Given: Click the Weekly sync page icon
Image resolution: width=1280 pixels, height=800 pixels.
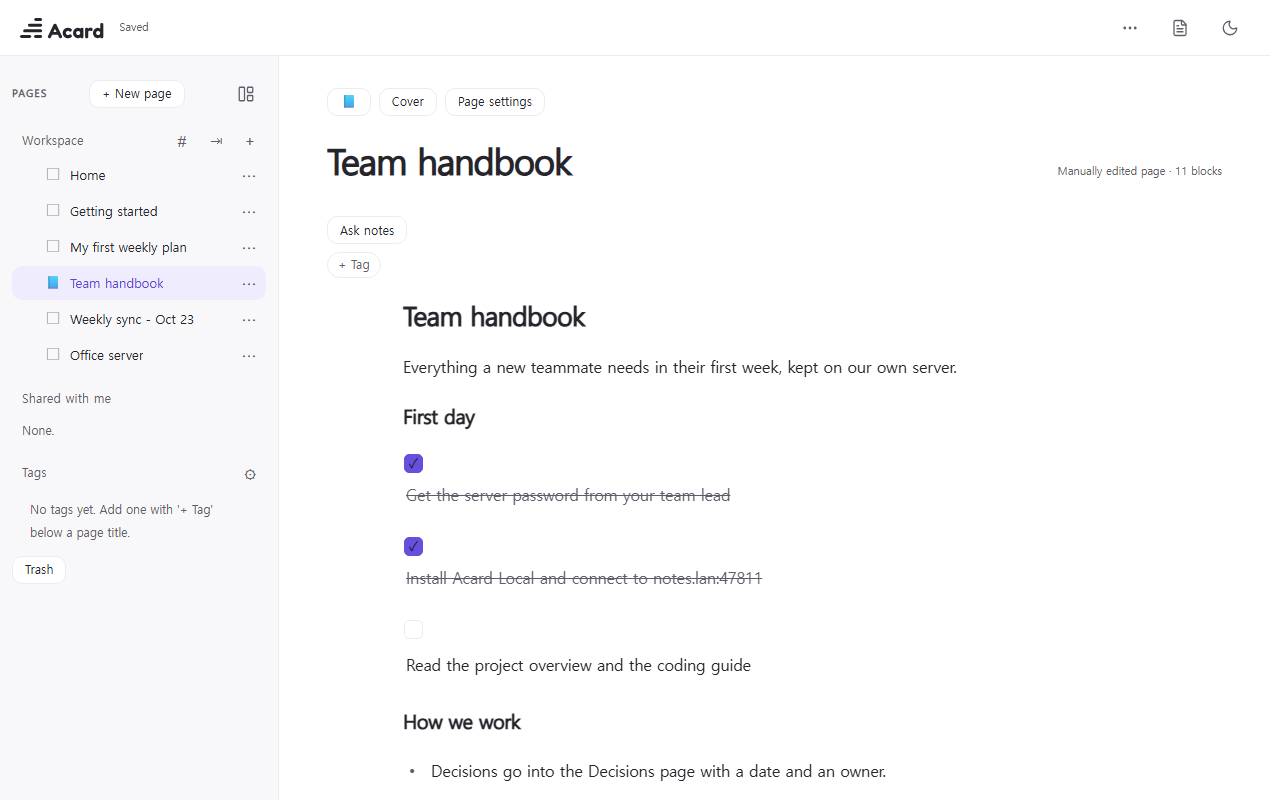Looking at the screenshot, I should click(53, 319).
